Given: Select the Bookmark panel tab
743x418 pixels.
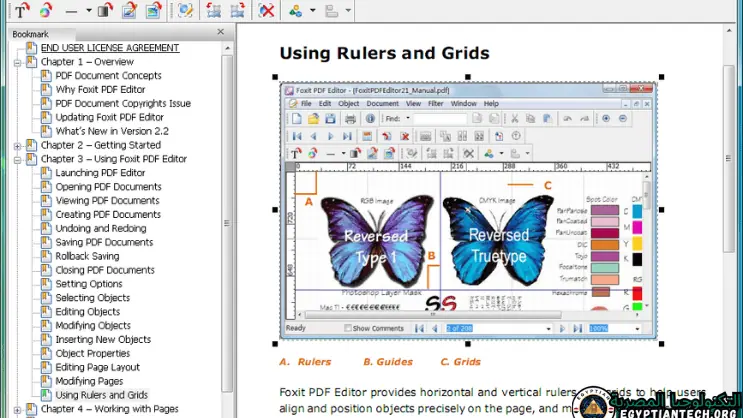Looking at the screenshot, I should [30, 34].
